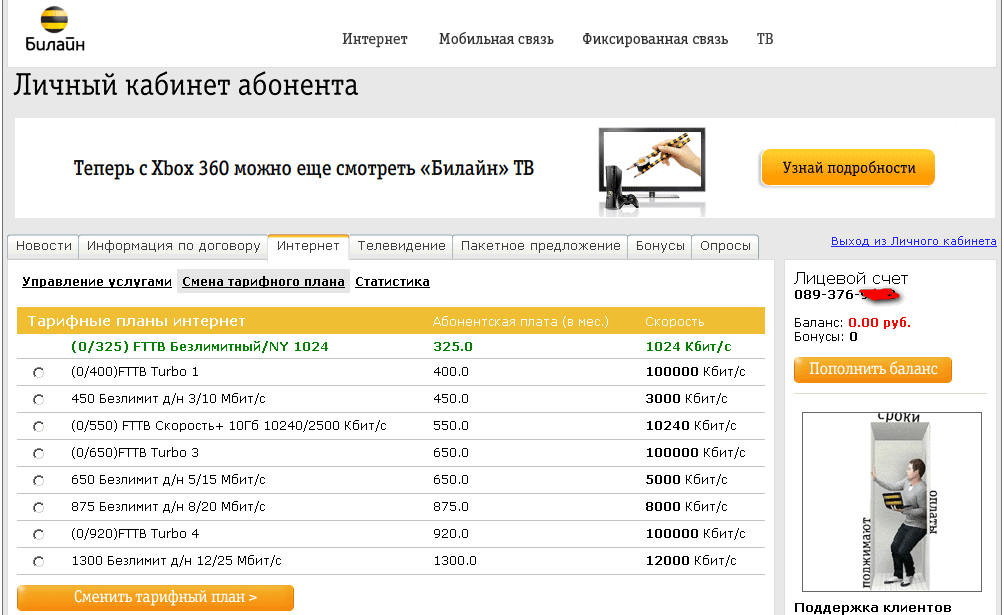Image resolution: width=1004 pixels, height=615 pixels.
Task: Pick the FTTB Turbo 3 radio button
Action: click(x=39, y=454)
